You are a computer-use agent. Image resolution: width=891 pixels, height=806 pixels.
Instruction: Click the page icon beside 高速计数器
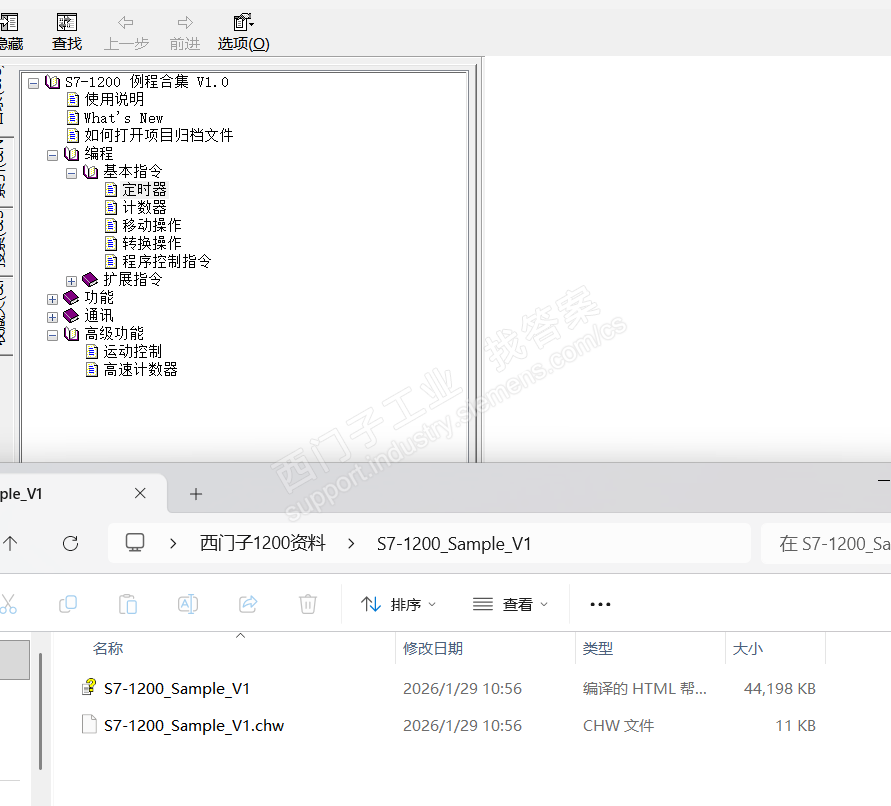(92, 370)
